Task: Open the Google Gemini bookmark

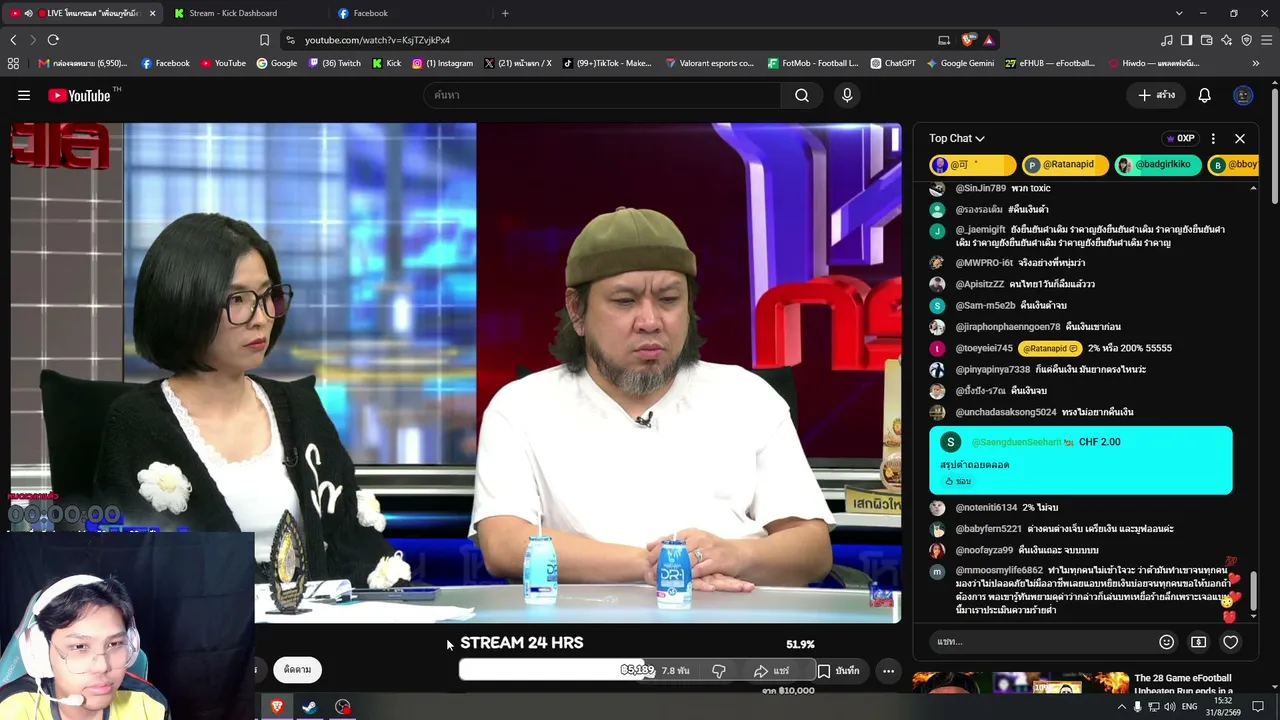Action: click(x=960, y=63)
